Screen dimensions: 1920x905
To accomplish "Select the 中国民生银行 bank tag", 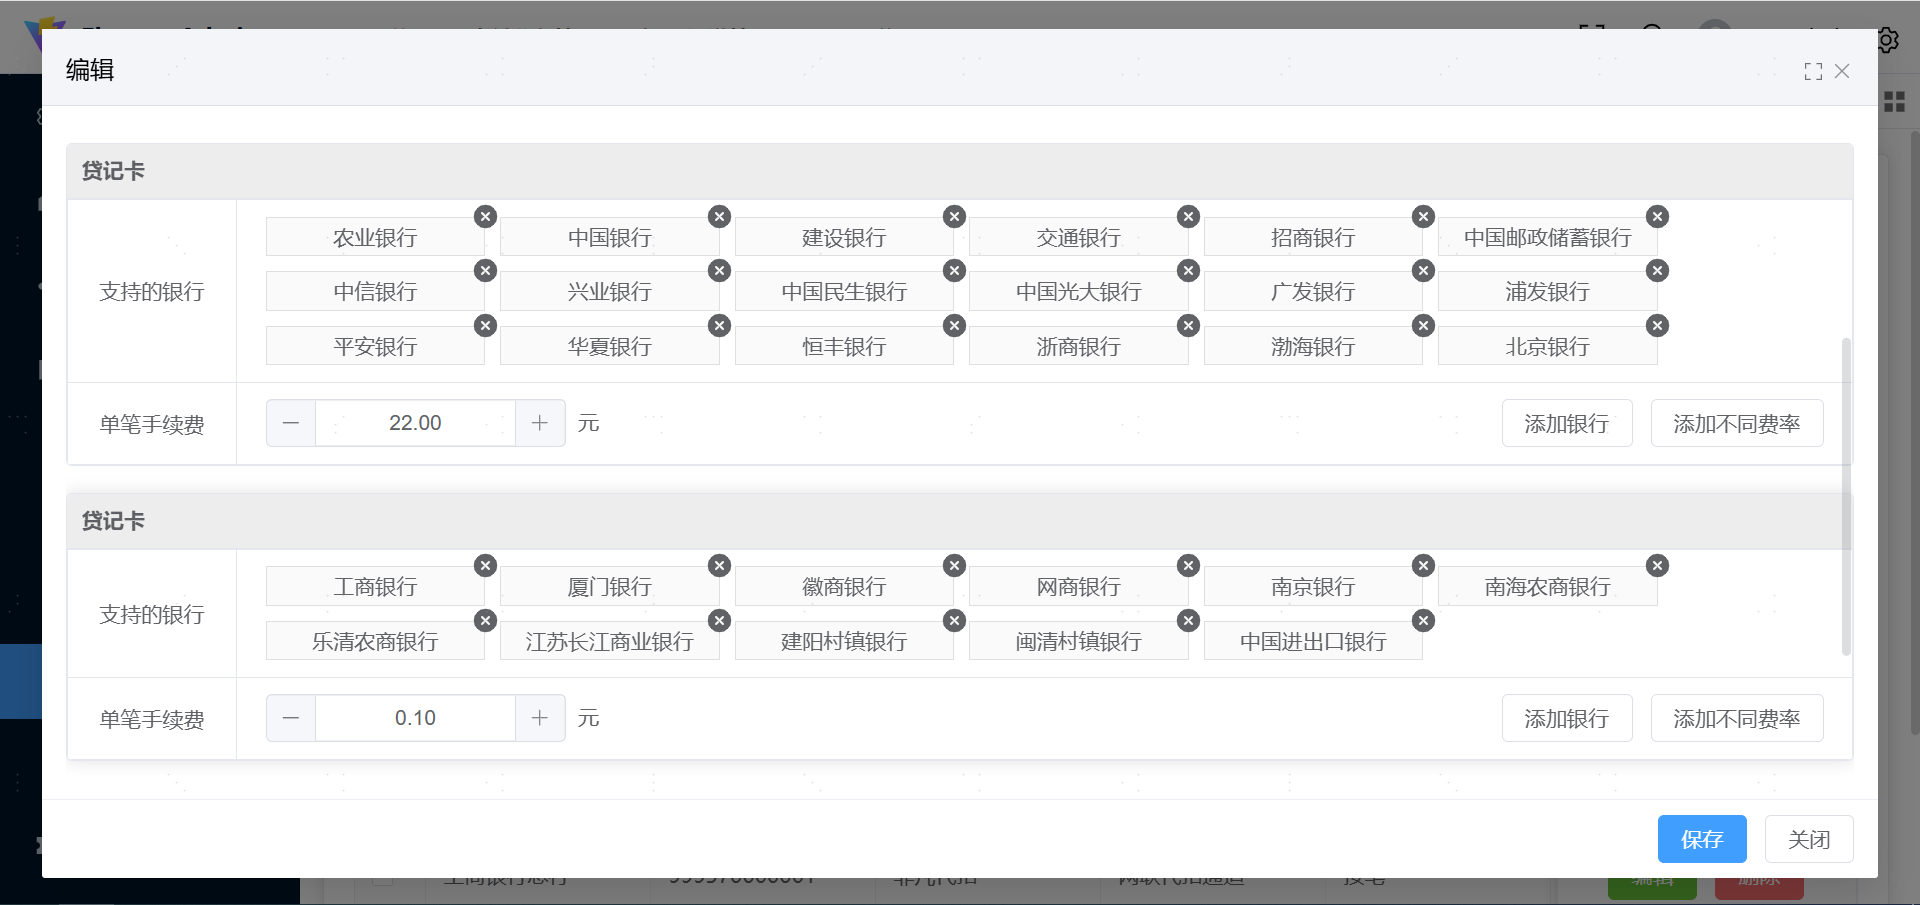I will [x=844, y=291].
